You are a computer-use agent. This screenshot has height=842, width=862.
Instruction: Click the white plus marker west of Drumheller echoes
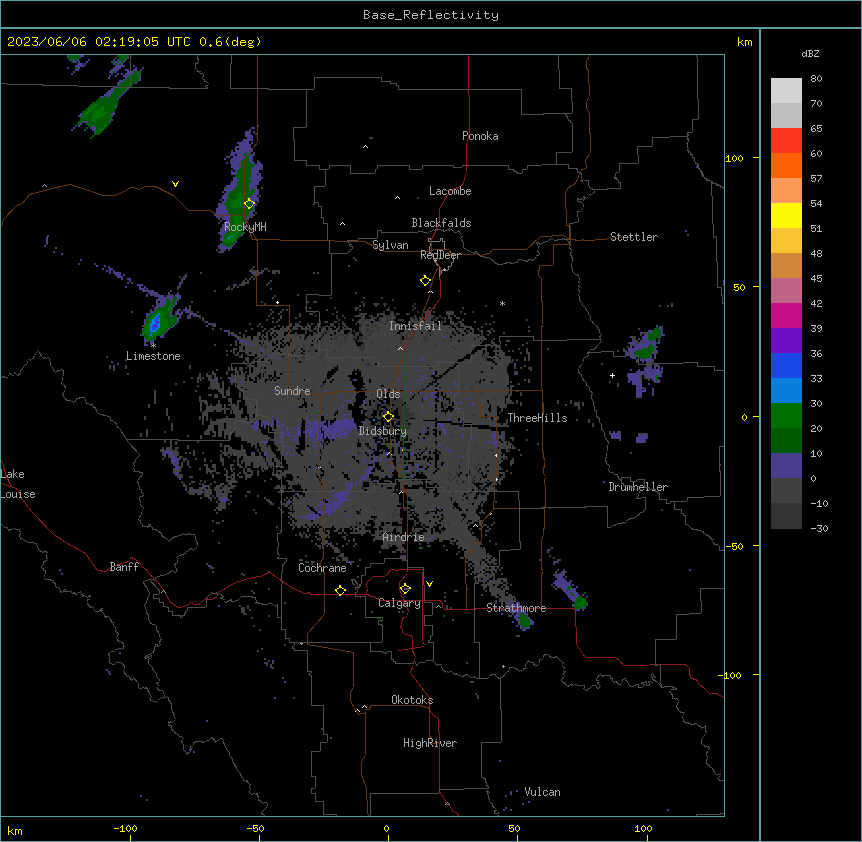click(x=612, y=375)
